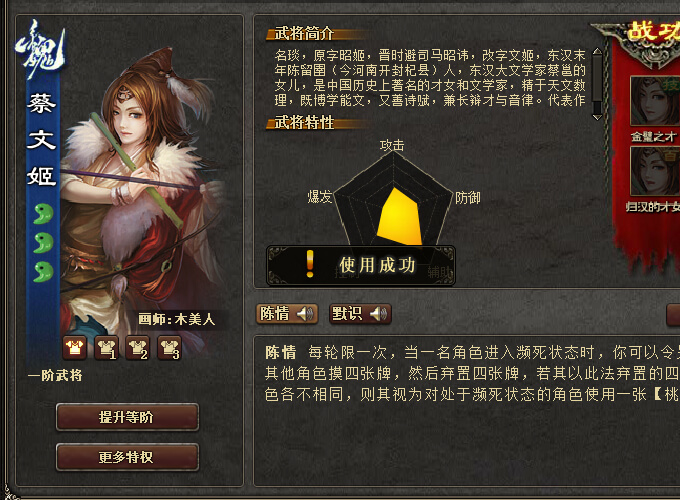Select skin outfit number 2 icon
Image resolution: width=680 pixels, height=500 pixels.
click(x=137, y=348)
